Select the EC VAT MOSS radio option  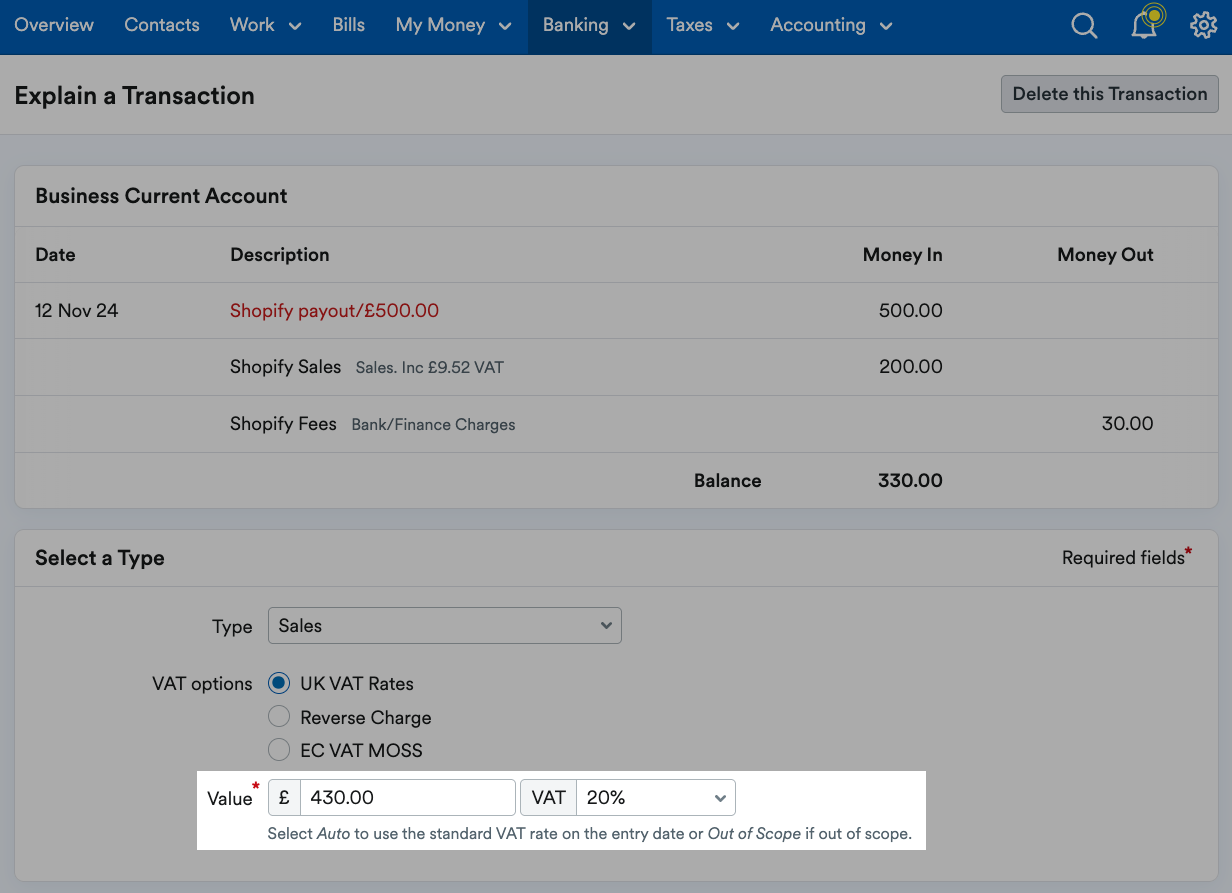279,750
